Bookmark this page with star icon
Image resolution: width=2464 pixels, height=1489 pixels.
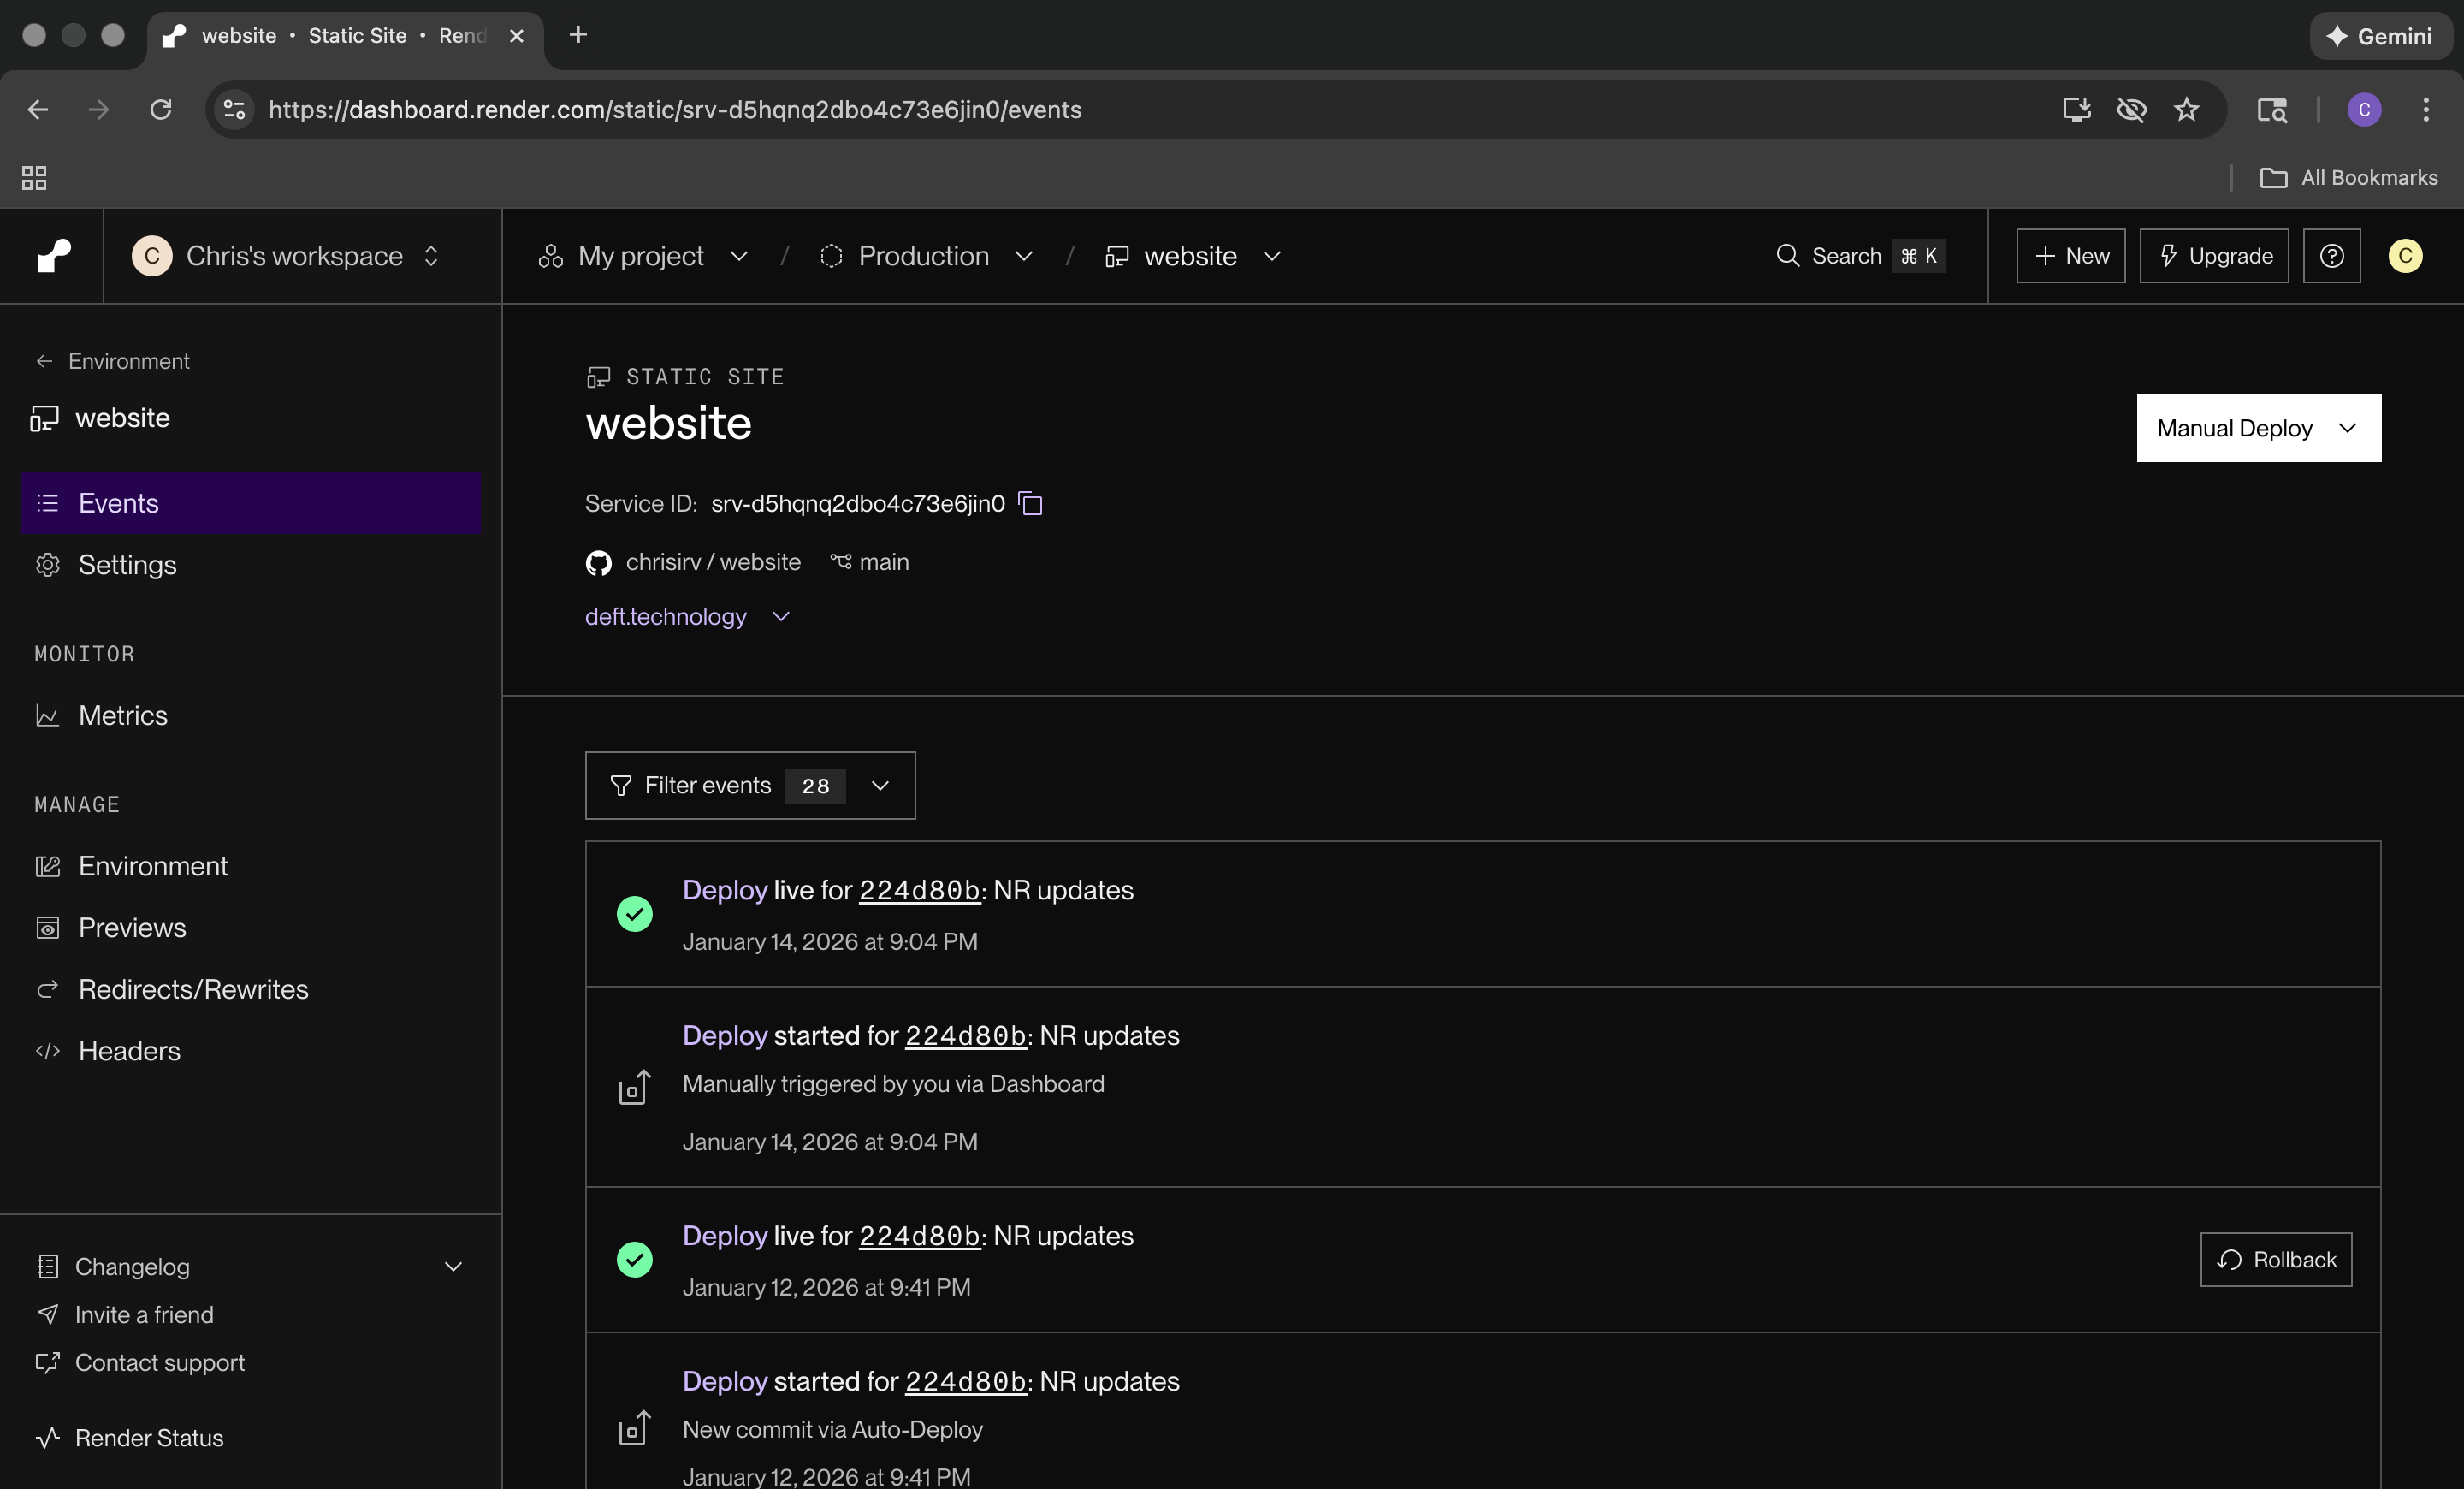point(2186,109)
